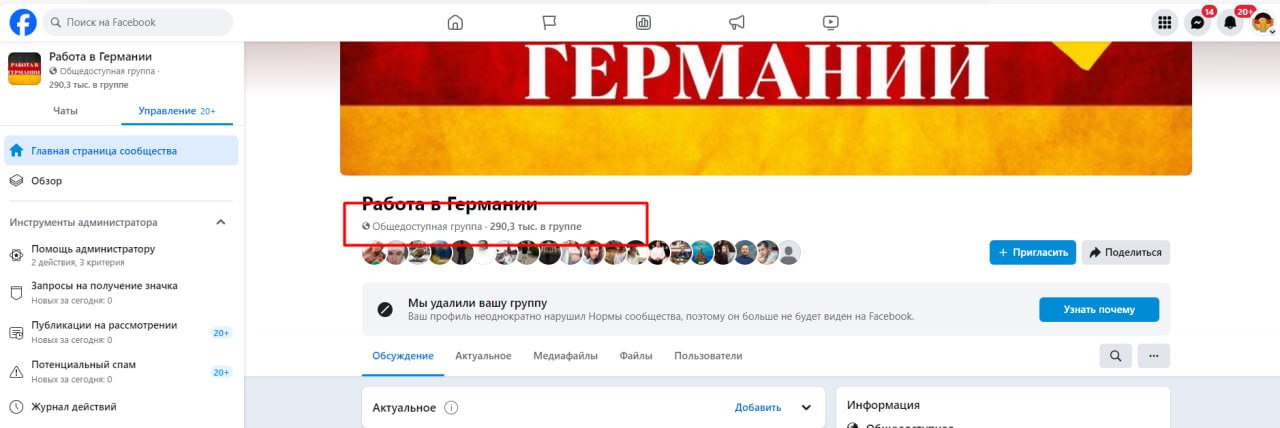The width and height of the screenshot is (1280, 428).
Task: Click the Pages flag icon in top bar
Action: [549, 22]
